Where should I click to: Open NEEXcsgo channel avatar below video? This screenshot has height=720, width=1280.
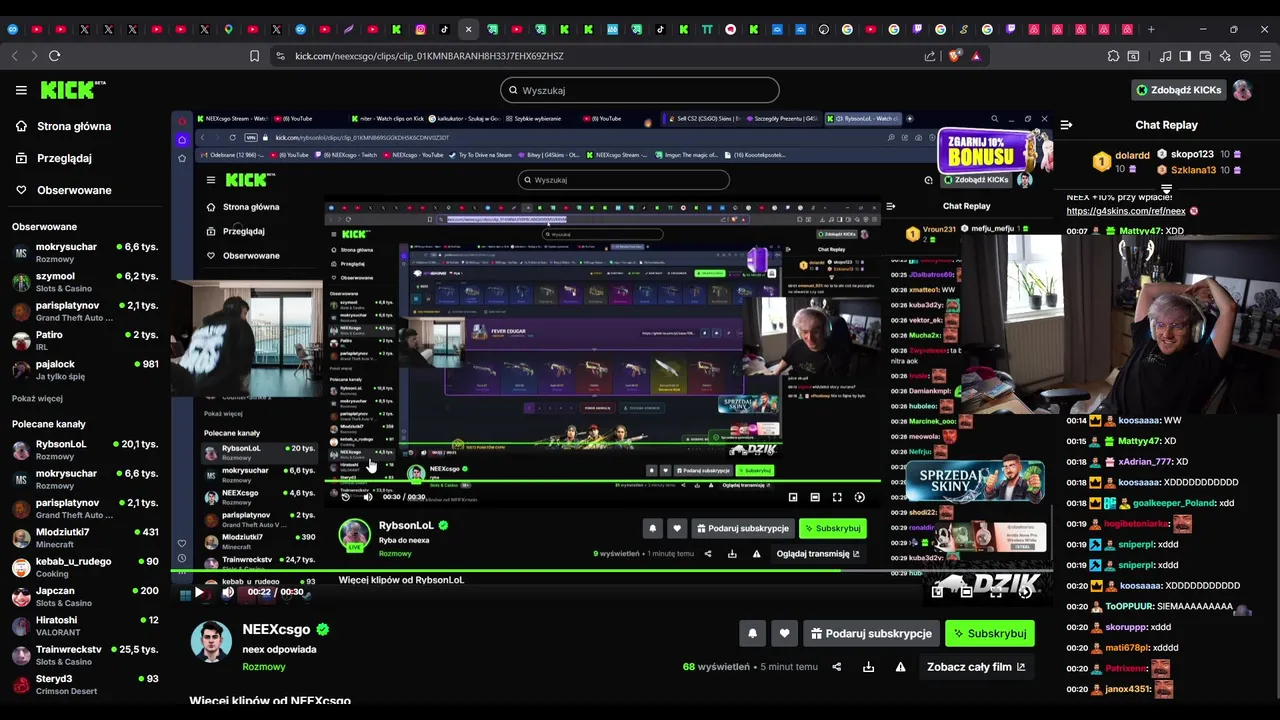211,642
